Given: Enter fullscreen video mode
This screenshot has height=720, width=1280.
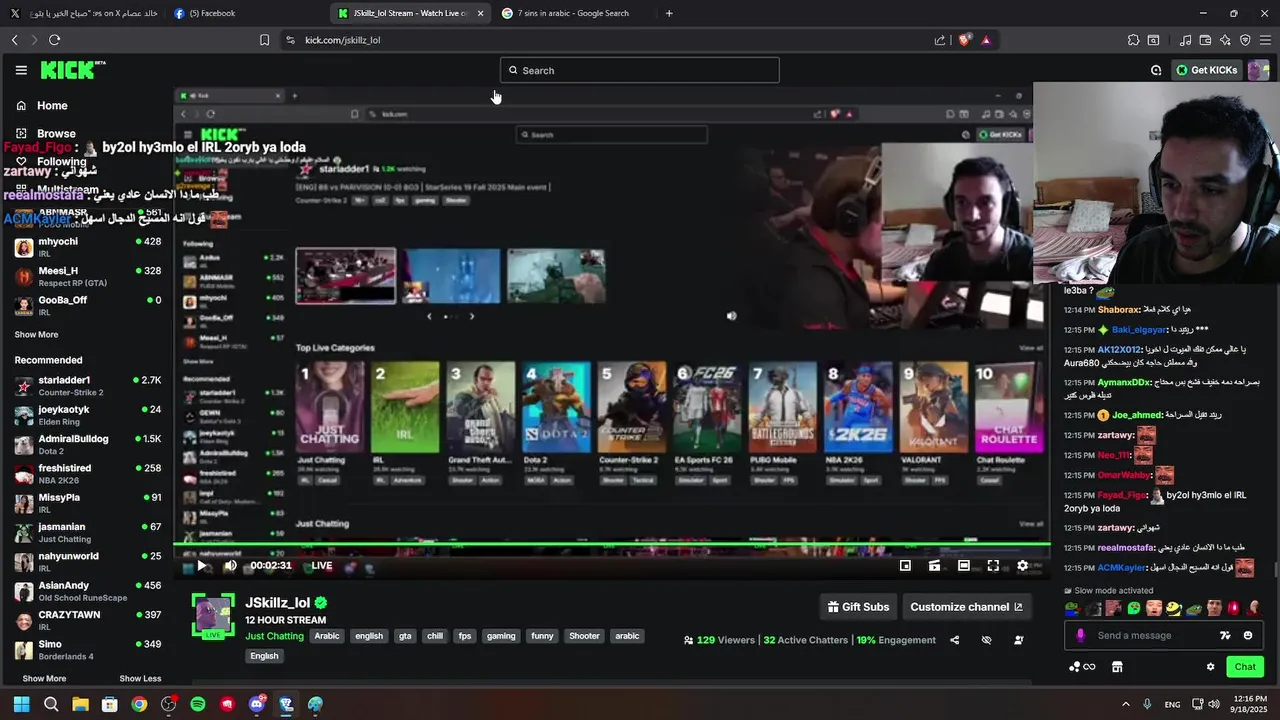Looking at the screenshot, I should pos(993,565).
